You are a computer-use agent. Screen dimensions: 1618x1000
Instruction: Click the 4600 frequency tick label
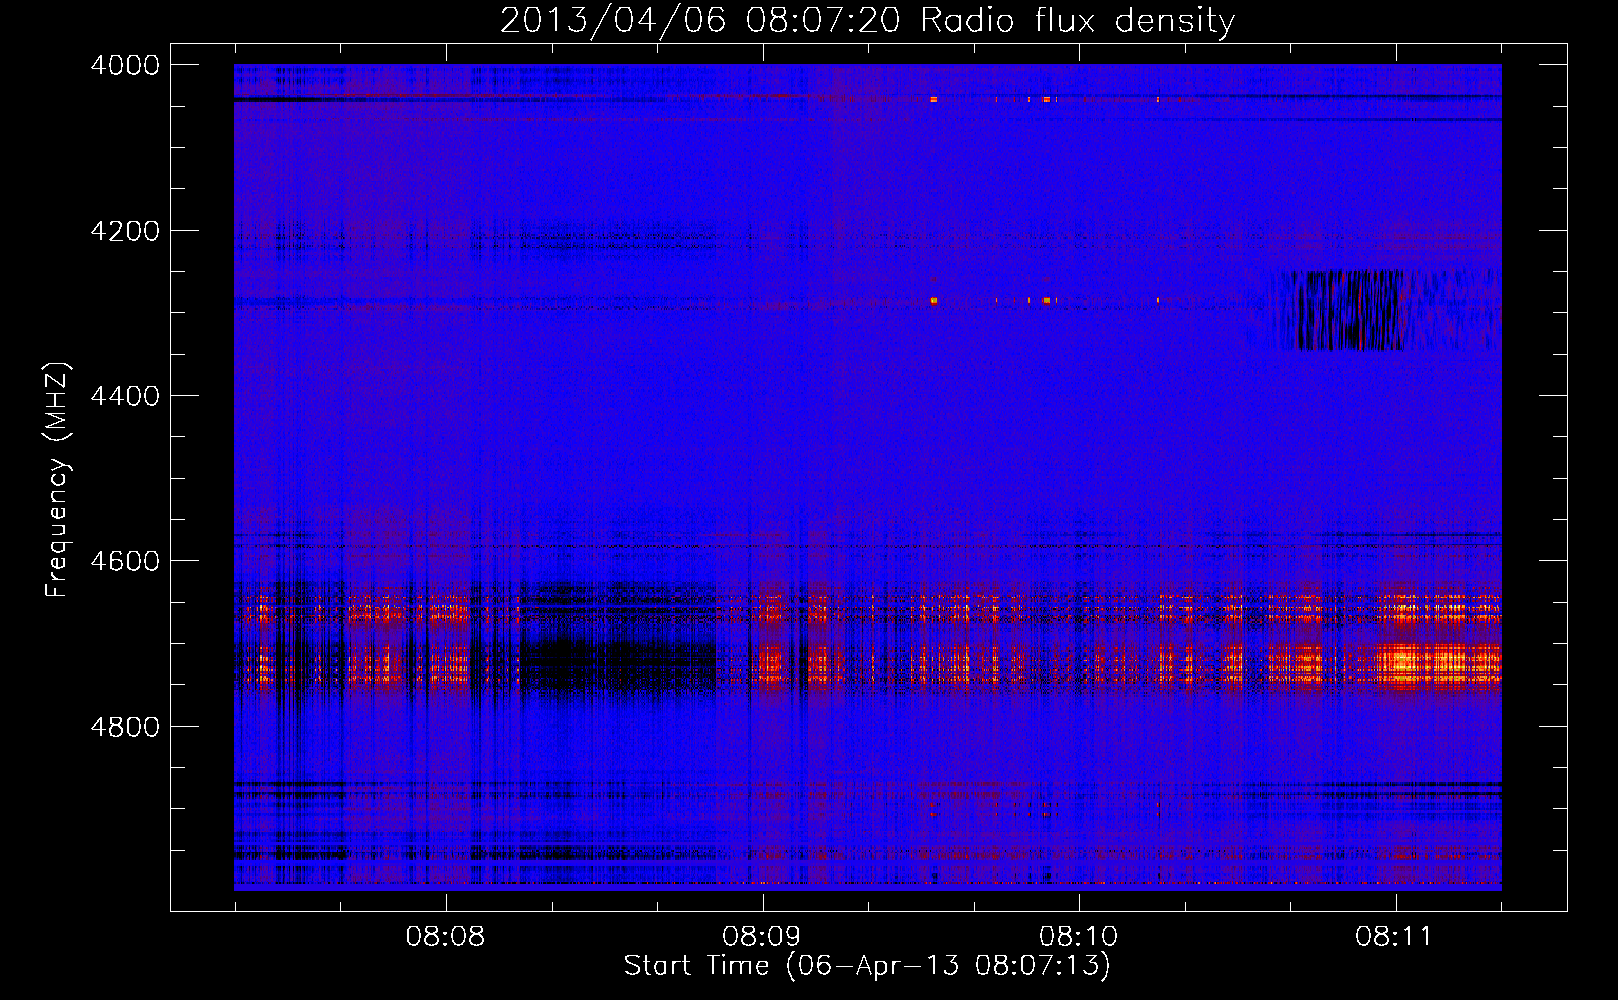point(125,561)
